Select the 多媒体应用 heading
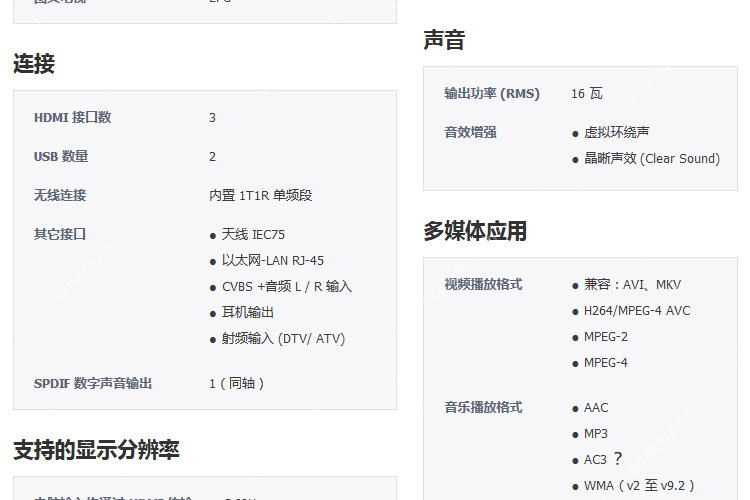 [x=475, y=231]
